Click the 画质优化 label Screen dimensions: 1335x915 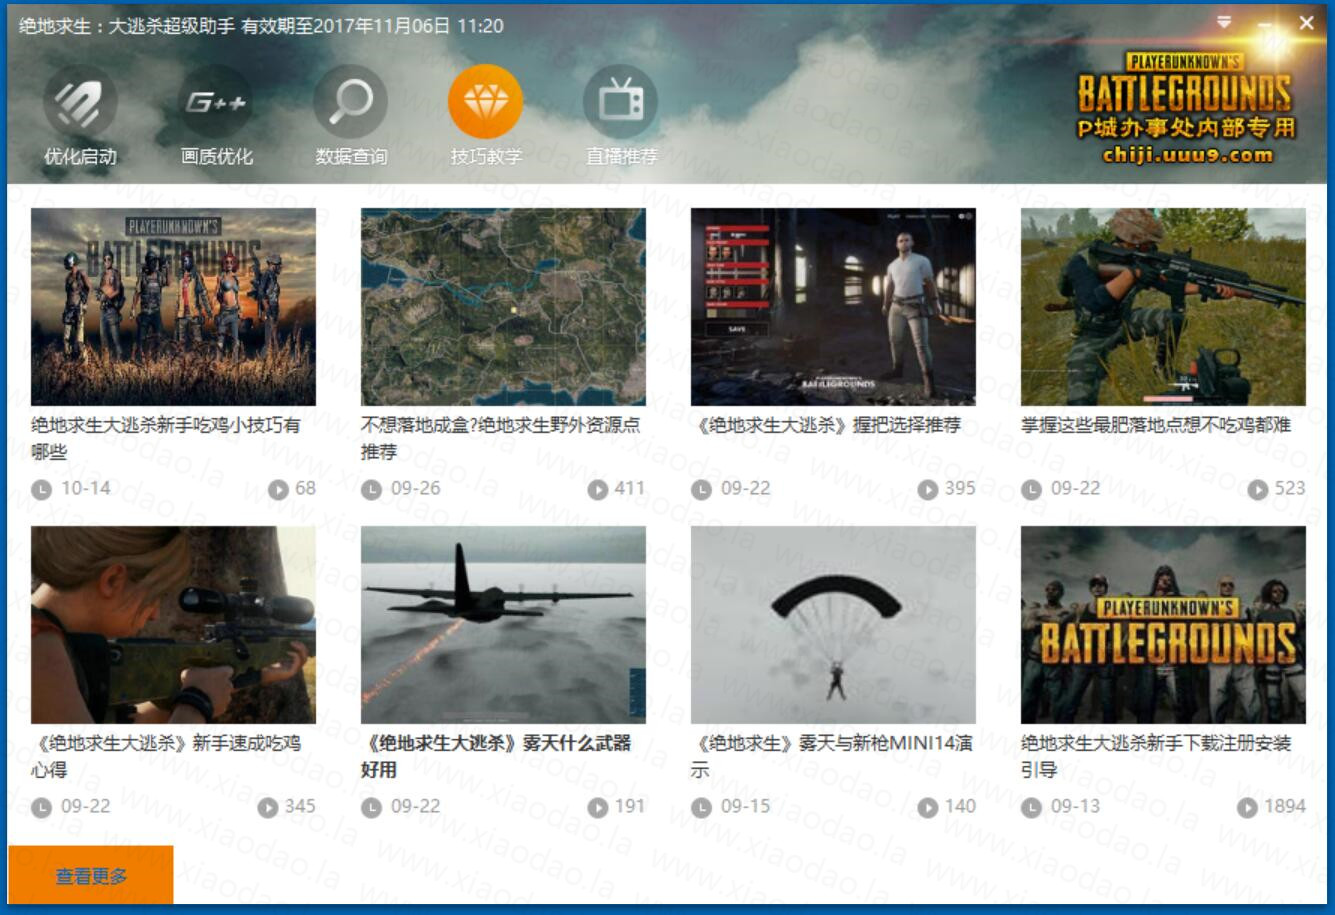pyautogui.click(x=216, y=156)
